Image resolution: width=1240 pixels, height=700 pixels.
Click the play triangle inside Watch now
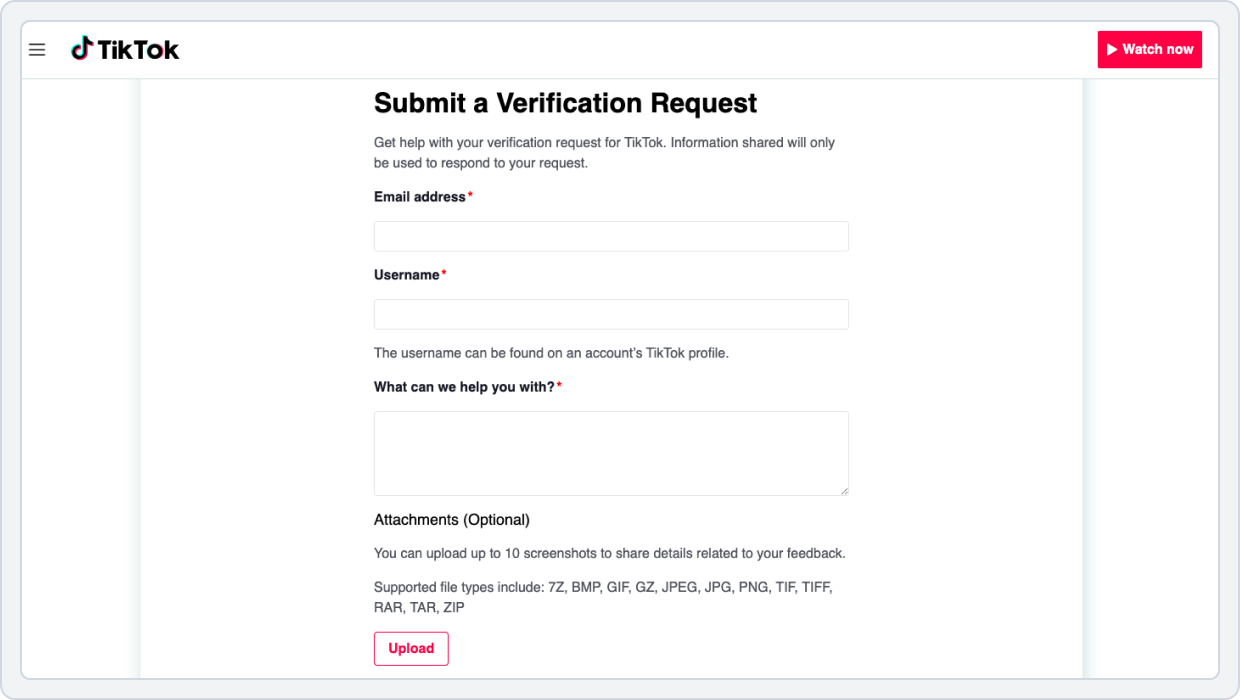[1113, 49]
